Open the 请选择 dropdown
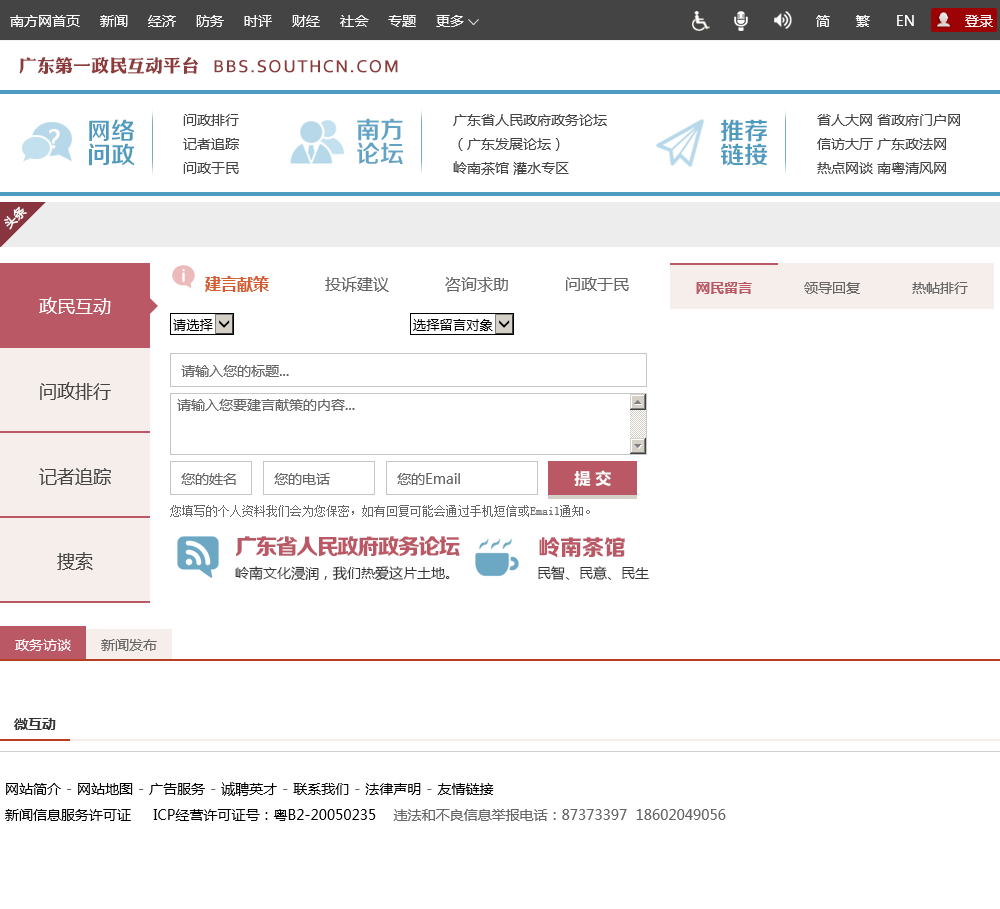Viewport: 1000px width, 909px height. (x=202, y=324)
